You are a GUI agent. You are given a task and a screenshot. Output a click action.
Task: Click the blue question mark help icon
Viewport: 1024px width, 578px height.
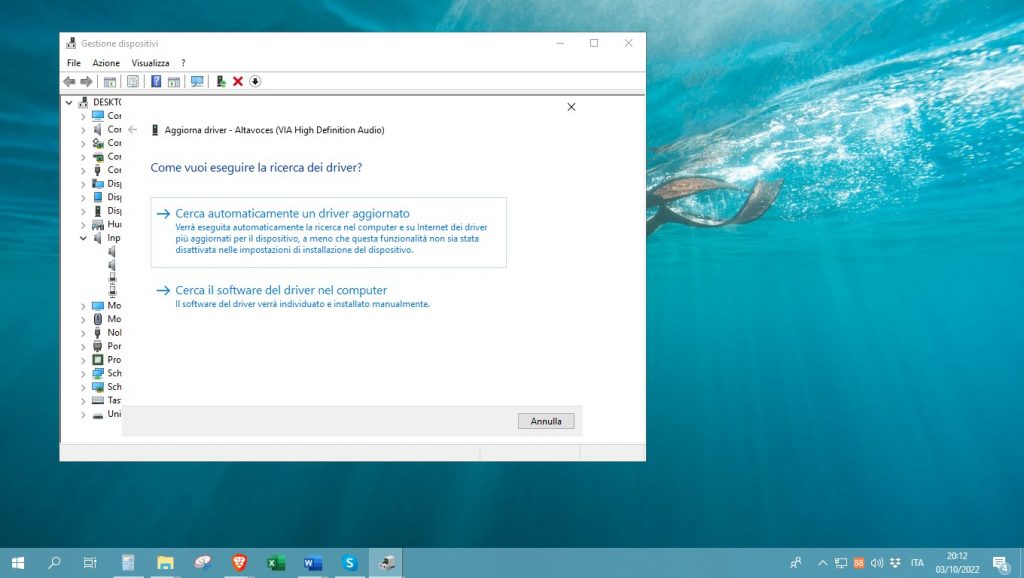[x=156, y=81]
